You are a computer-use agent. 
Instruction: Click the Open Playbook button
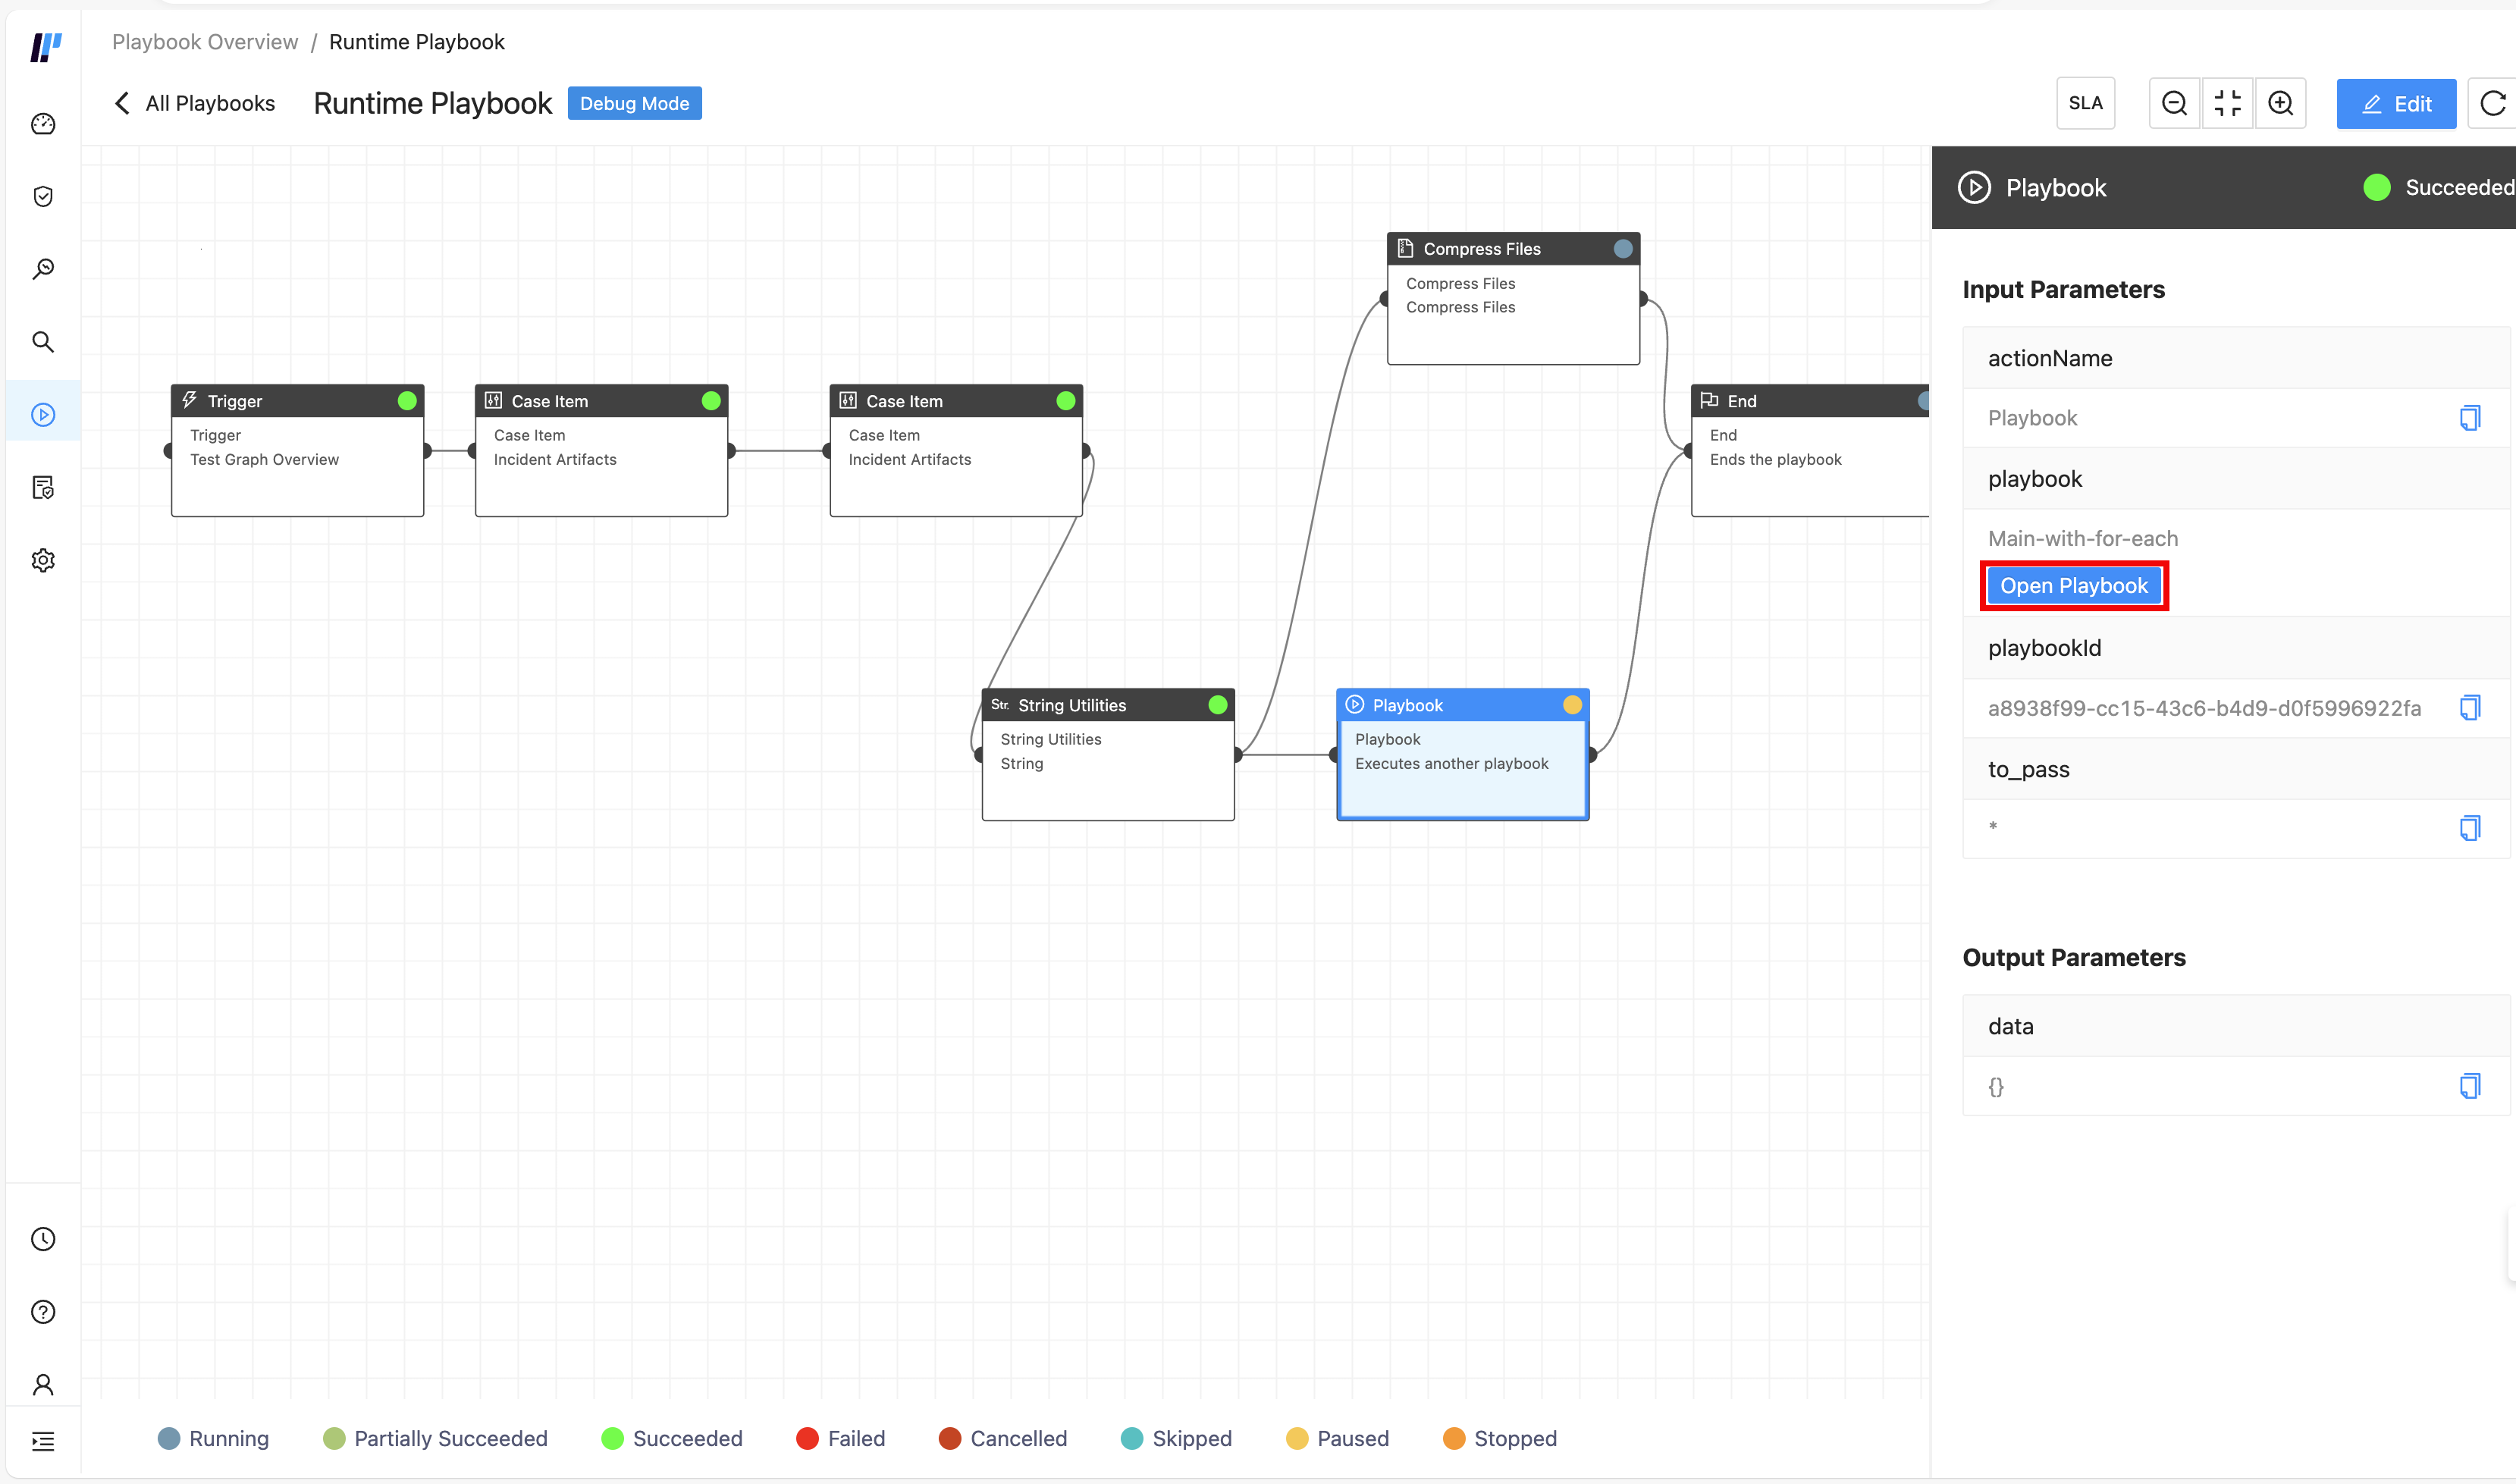coord(2074,586)
